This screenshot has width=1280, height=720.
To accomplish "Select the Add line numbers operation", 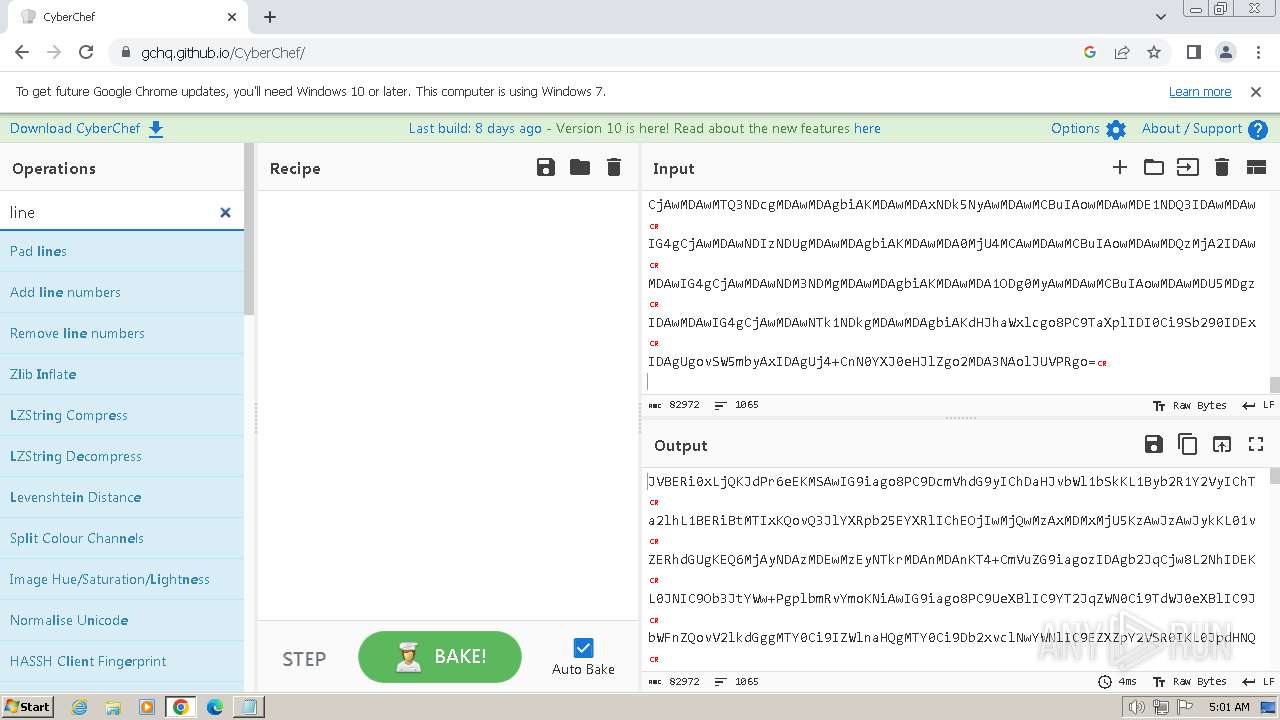I will (122, 292).
